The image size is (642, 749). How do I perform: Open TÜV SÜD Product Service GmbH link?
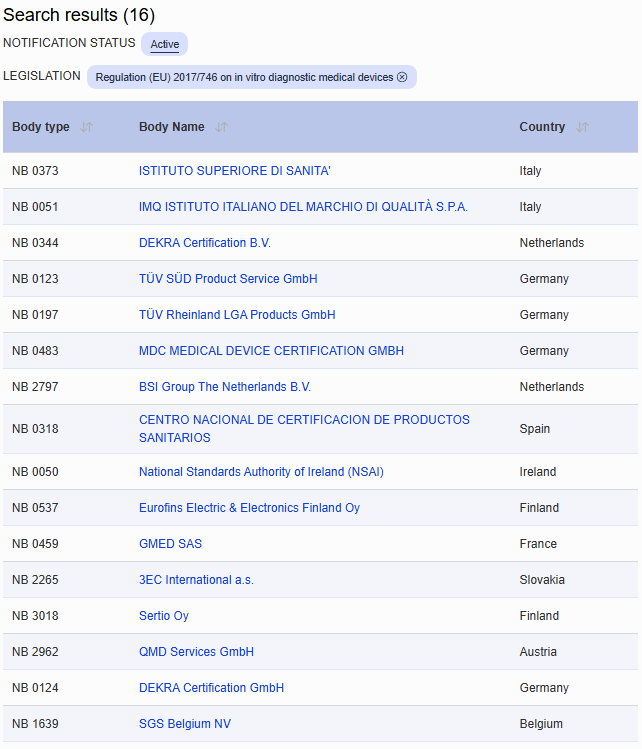pyautogui.click(x=228, y=279)
